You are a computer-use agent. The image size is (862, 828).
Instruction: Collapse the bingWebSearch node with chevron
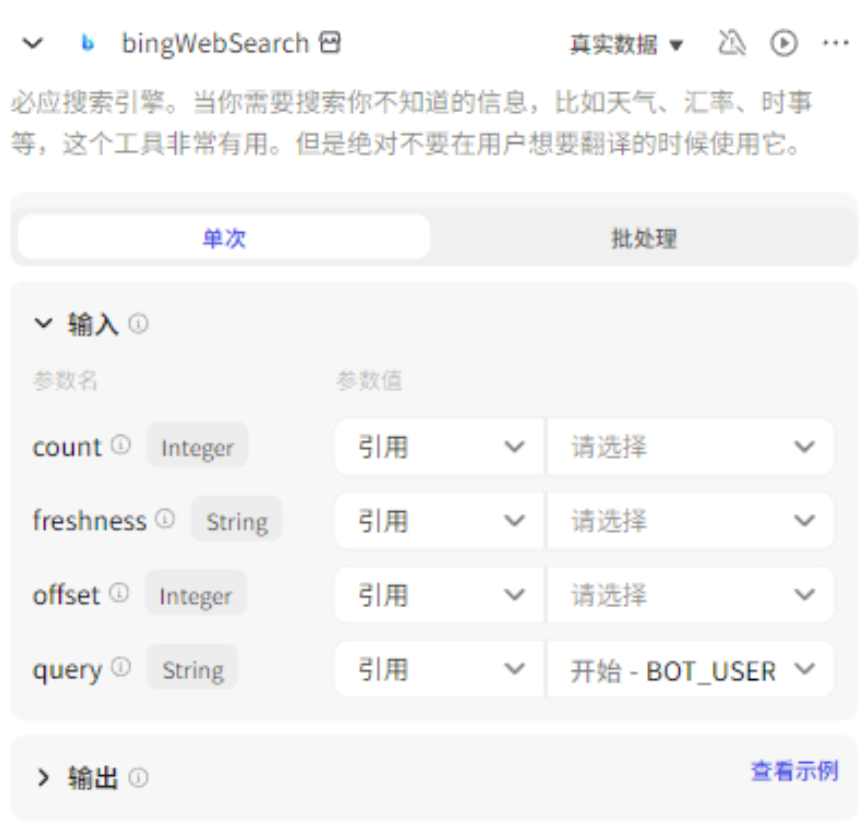pos(33,43)
